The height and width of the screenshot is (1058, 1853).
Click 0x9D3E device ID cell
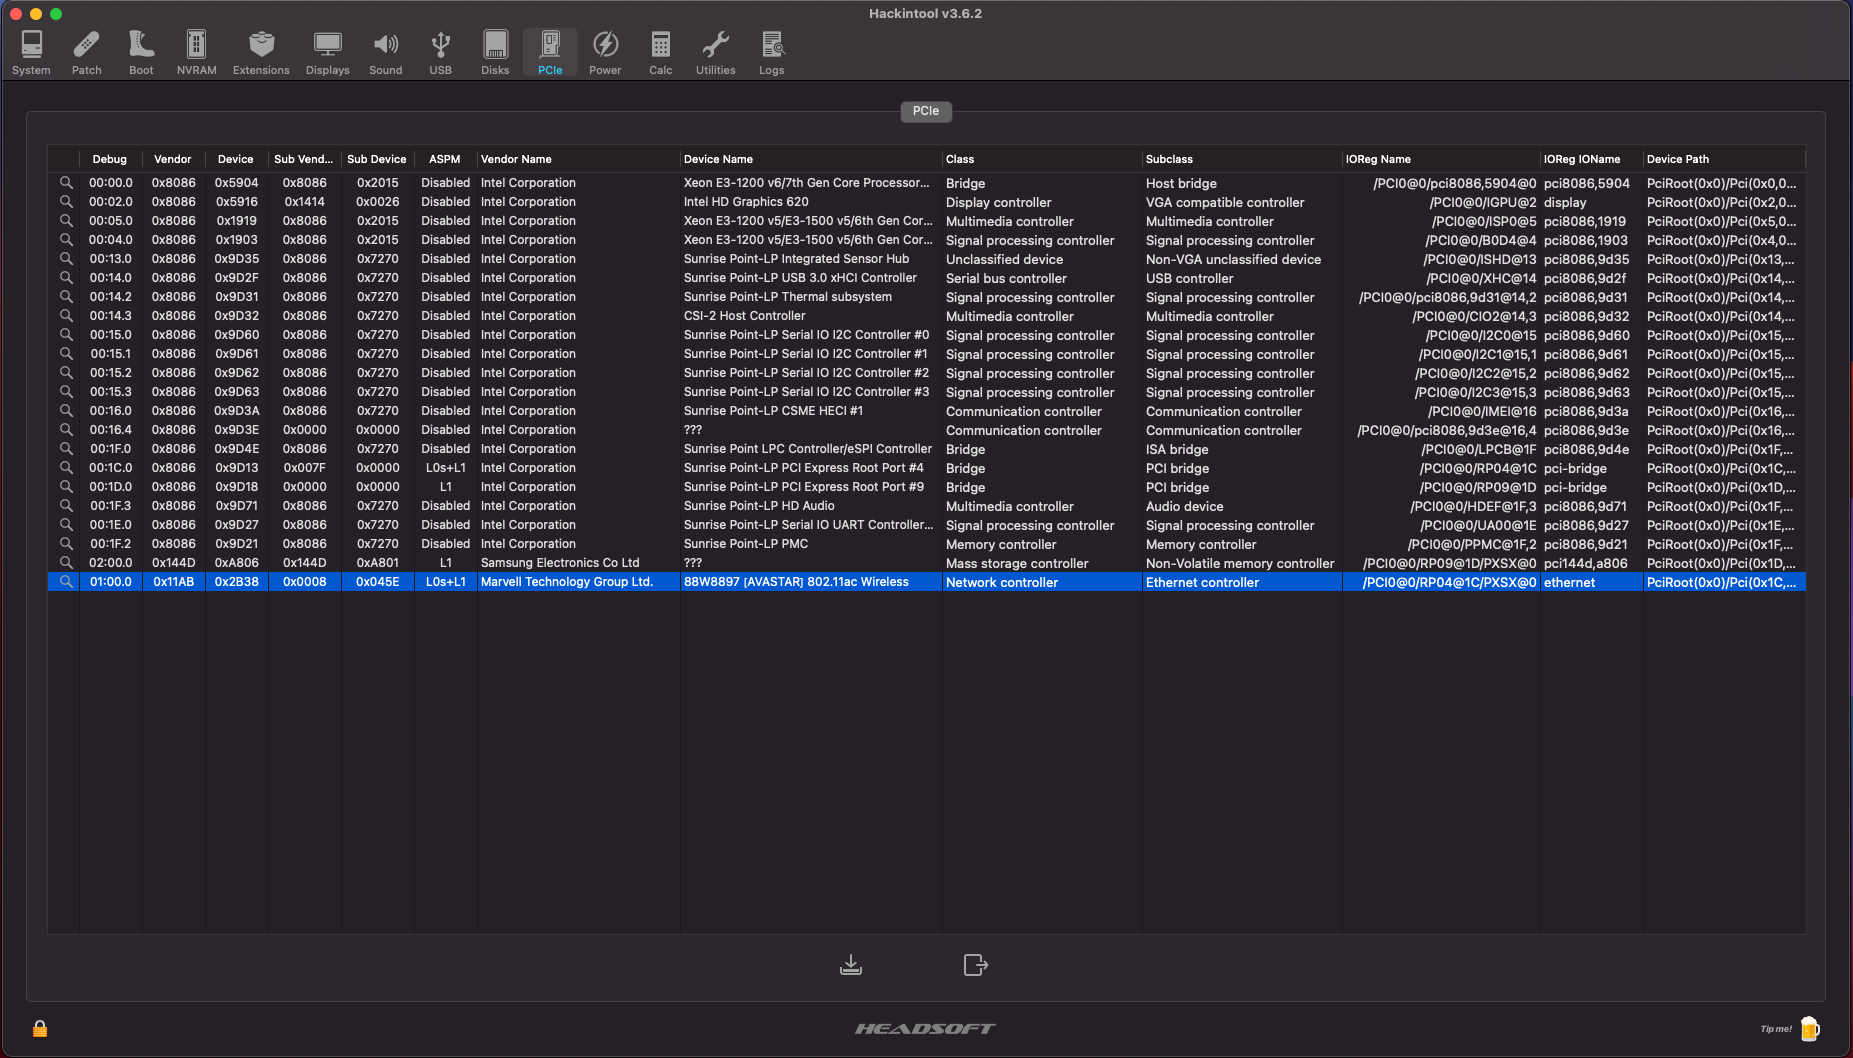click(x=237, y=430)
